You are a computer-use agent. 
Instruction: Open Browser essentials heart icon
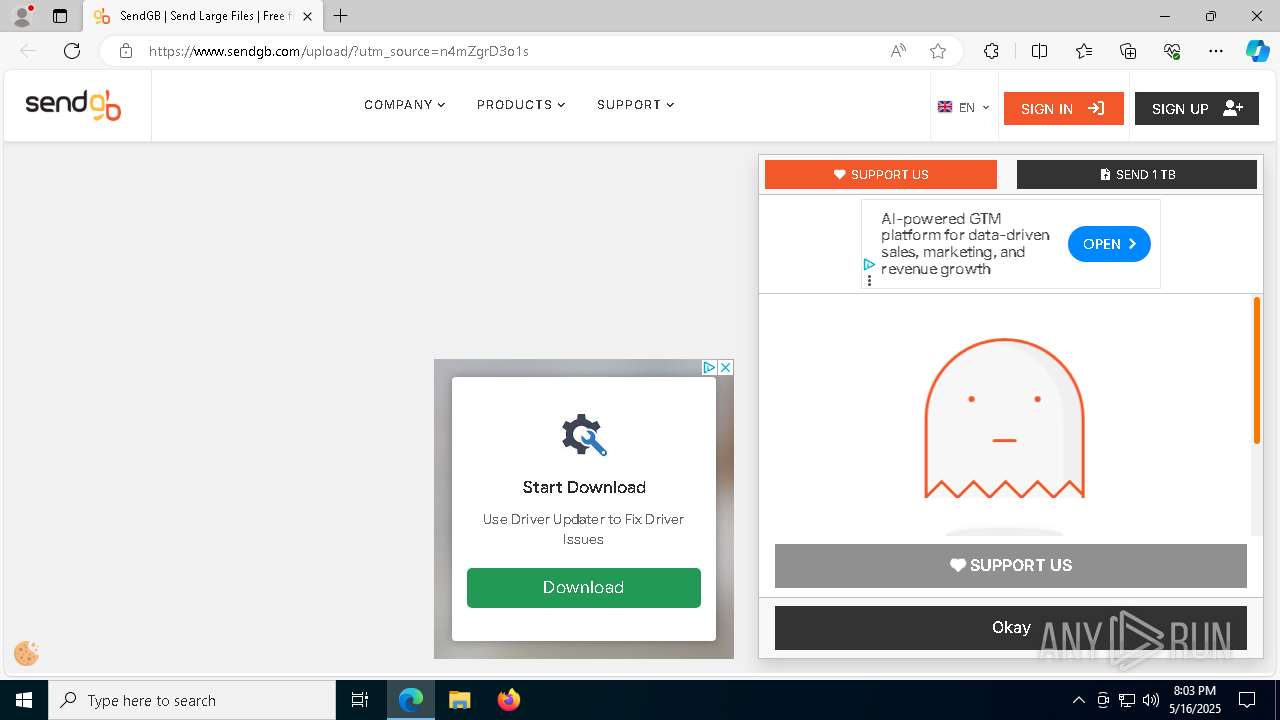click(1172, 51)
